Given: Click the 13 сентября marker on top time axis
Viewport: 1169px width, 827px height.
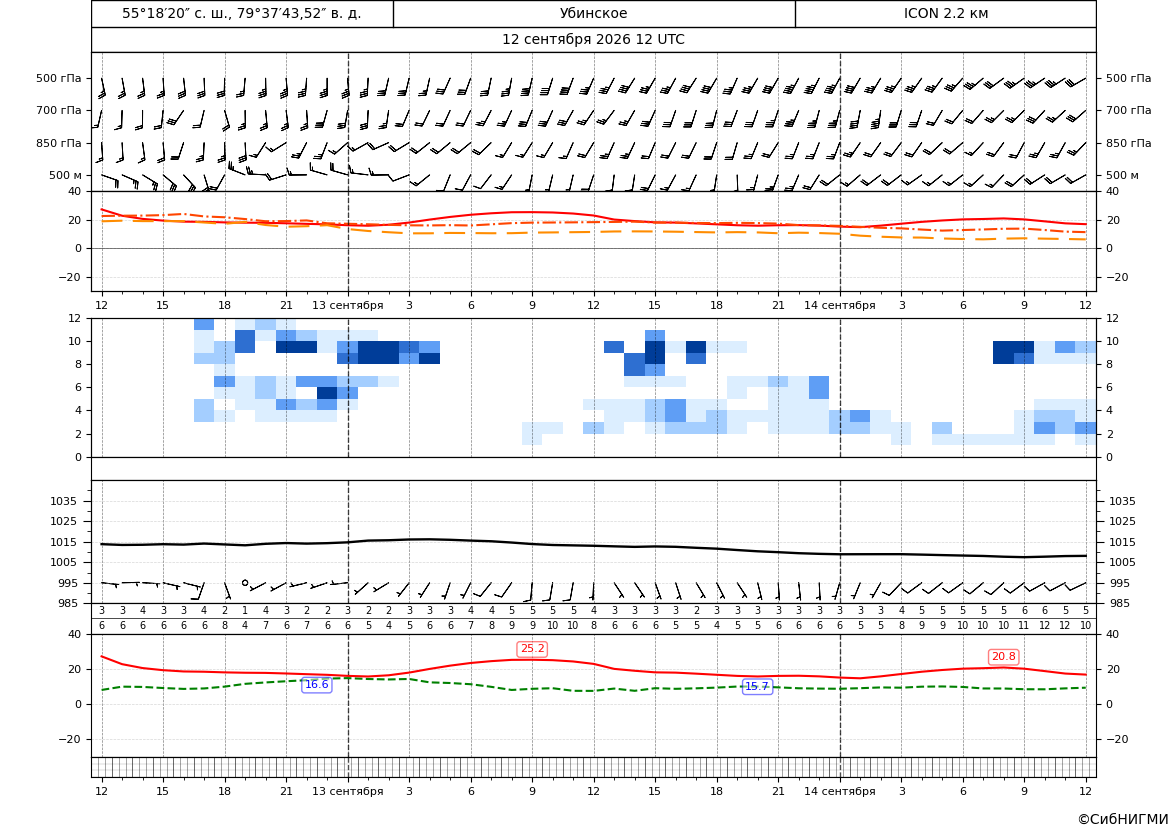Looking at the screenshot, I should (x=347, y=305).
